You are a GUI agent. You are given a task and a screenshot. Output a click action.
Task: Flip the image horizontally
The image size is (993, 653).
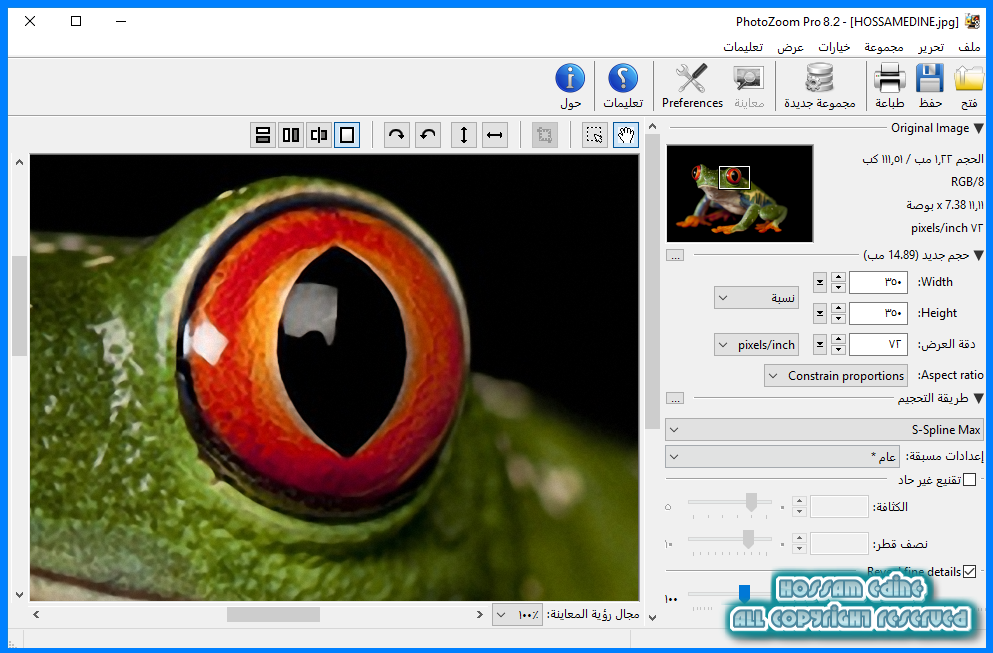click(495, 135)
